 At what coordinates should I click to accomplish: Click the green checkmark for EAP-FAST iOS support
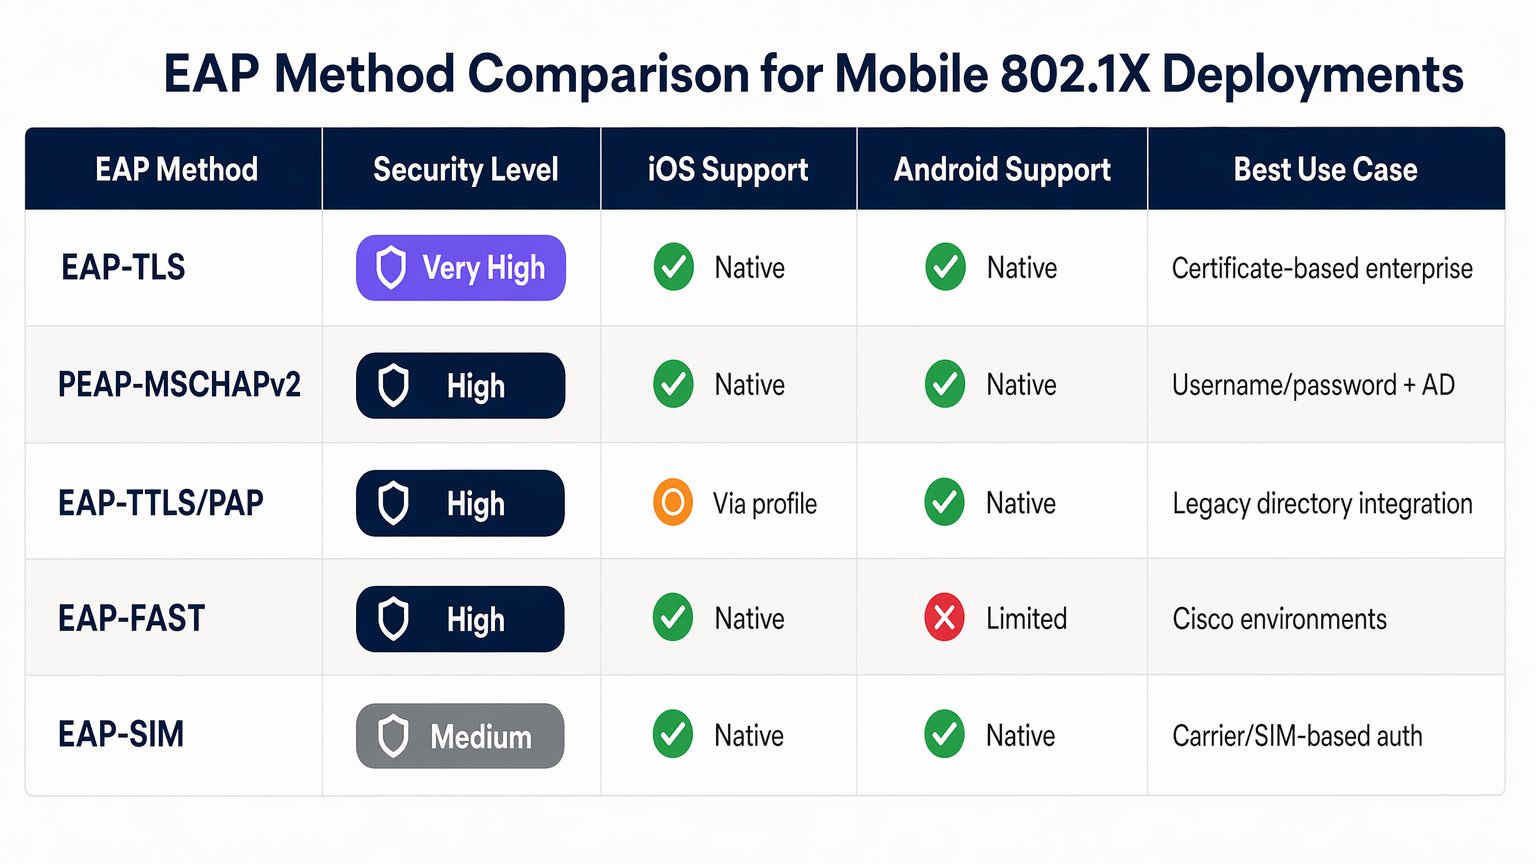673,618
